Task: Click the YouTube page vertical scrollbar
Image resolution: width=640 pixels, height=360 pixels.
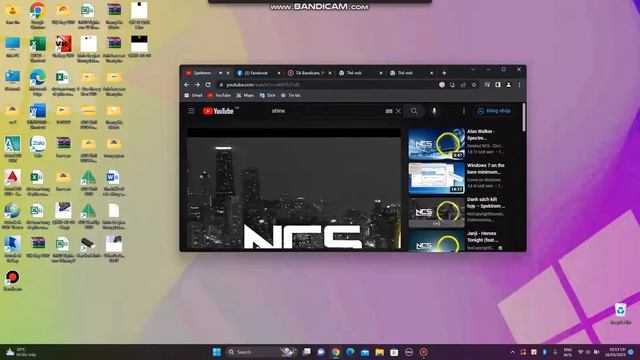Action: [524, 118]
